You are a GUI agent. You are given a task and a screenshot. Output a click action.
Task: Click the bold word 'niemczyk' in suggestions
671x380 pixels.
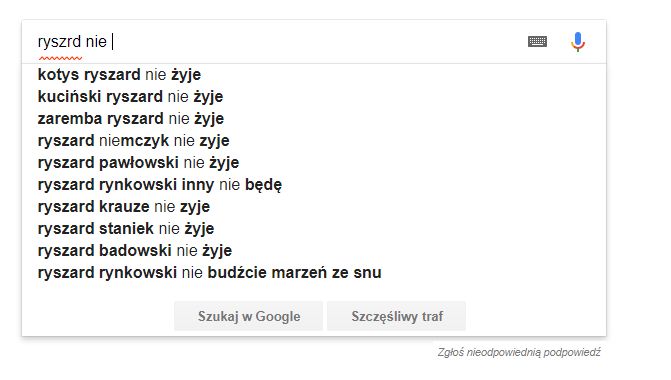coord(134,141)
